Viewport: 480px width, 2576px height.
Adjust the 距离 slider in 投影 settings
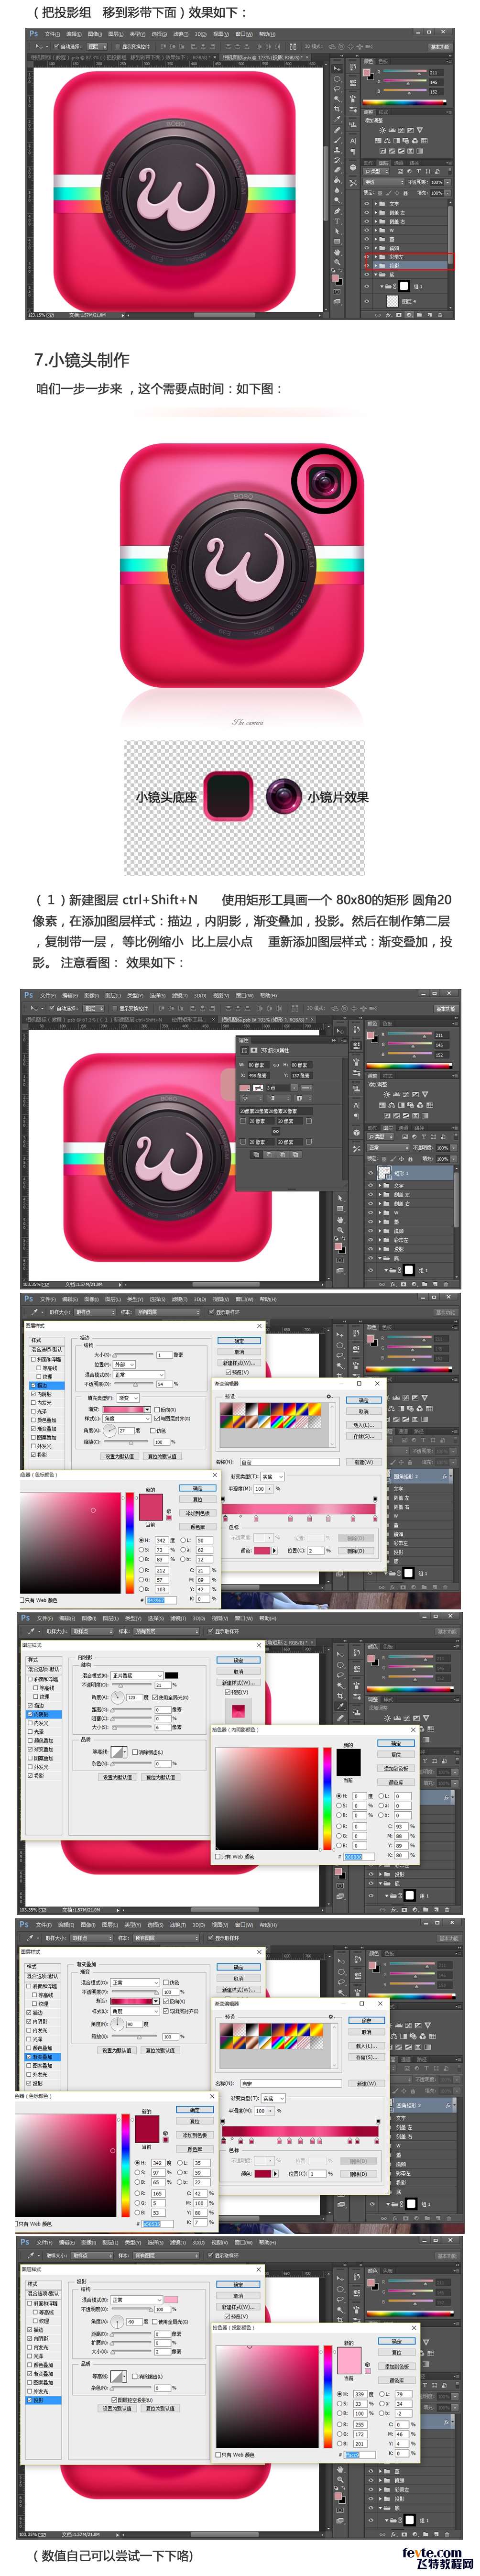[x=132, y=2334]
